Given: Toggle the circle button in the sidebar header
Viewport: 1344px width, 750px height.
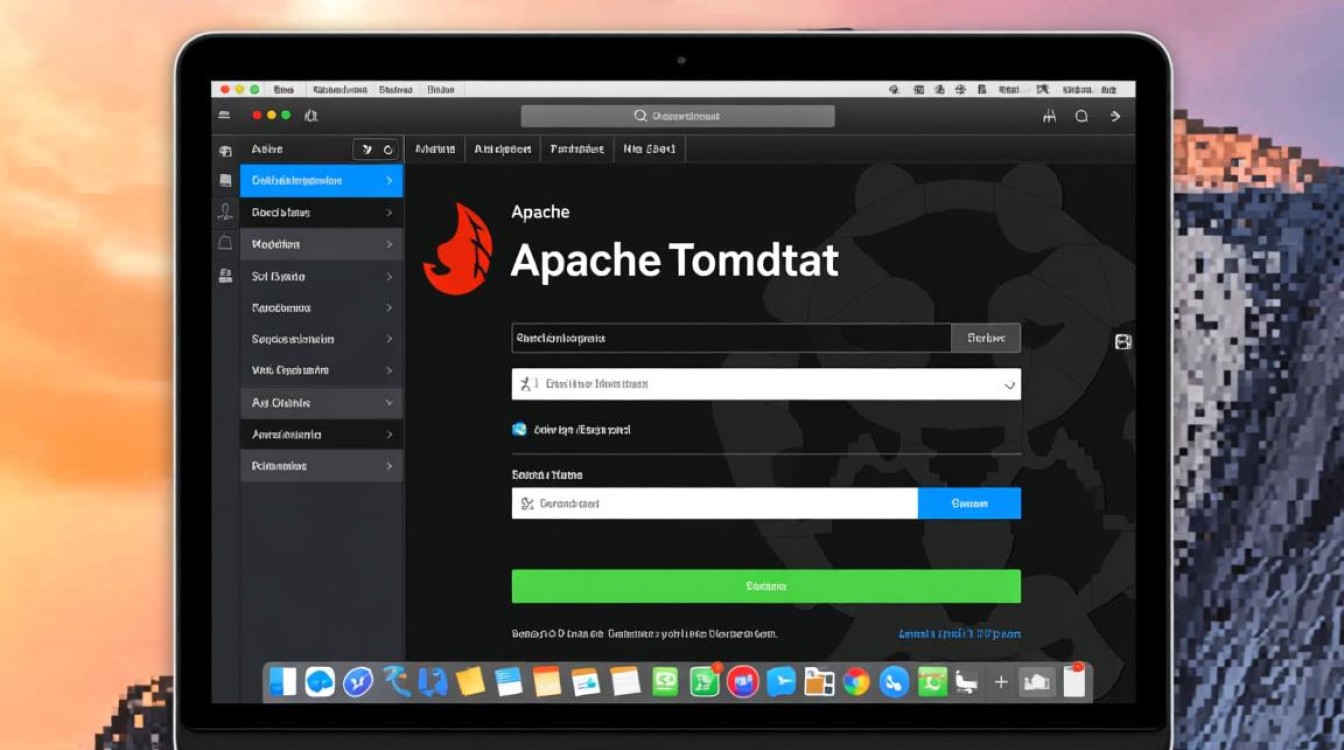Looking at the screenshot, I should click(x=388, y=149).
